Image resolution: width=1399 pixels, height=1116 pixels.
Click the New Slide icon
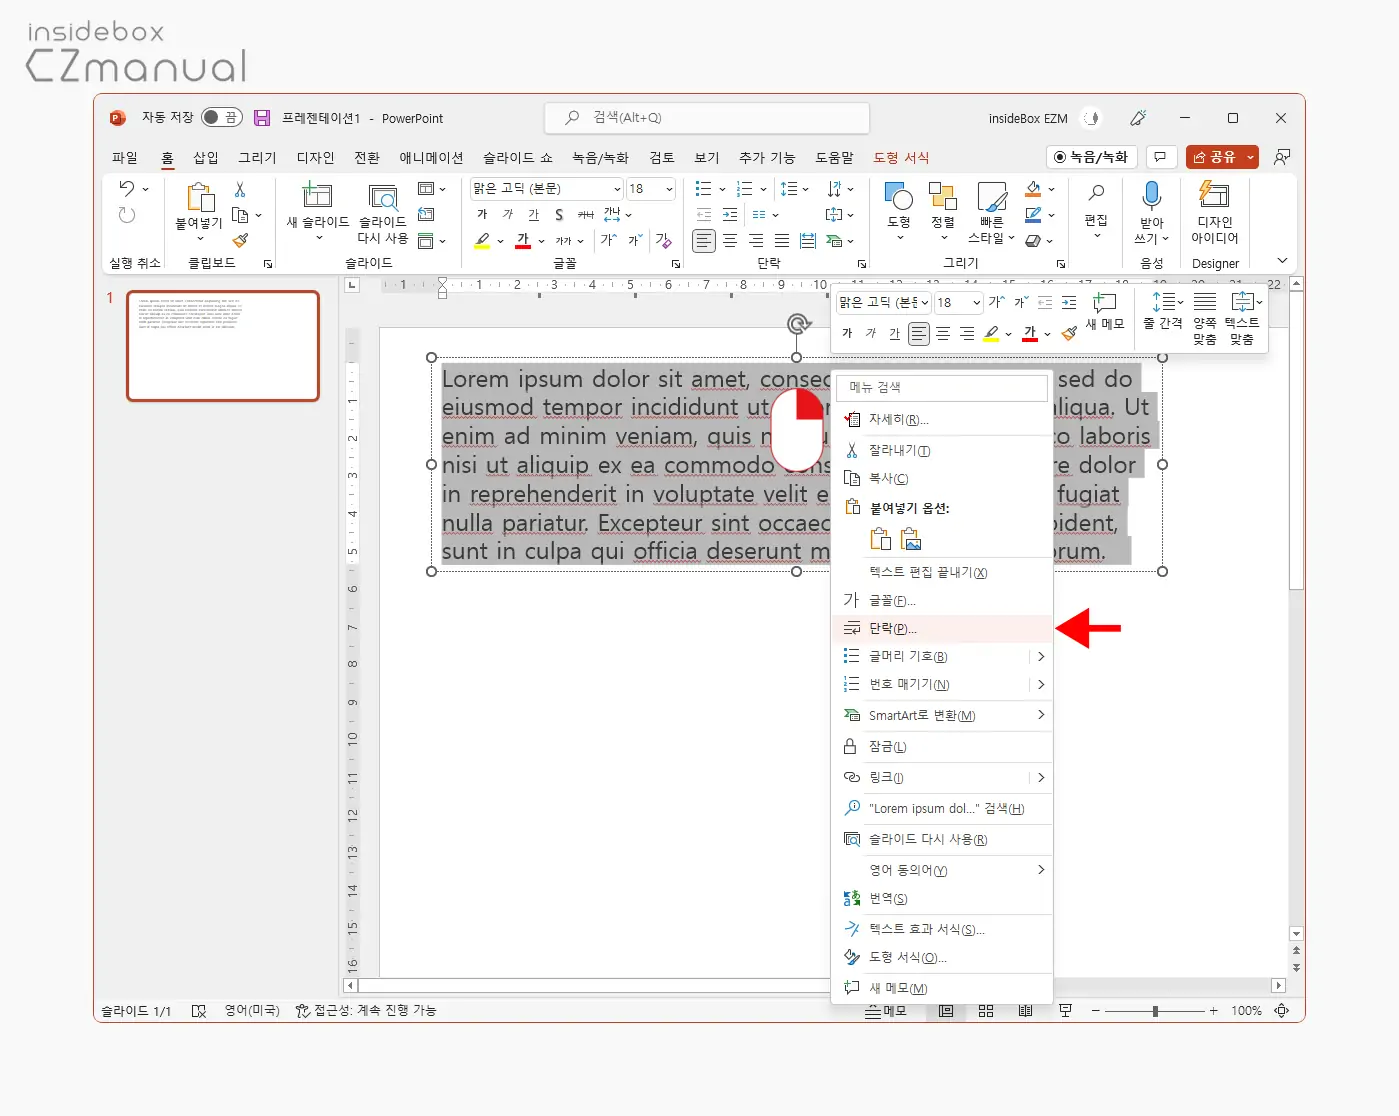(317, 196)
